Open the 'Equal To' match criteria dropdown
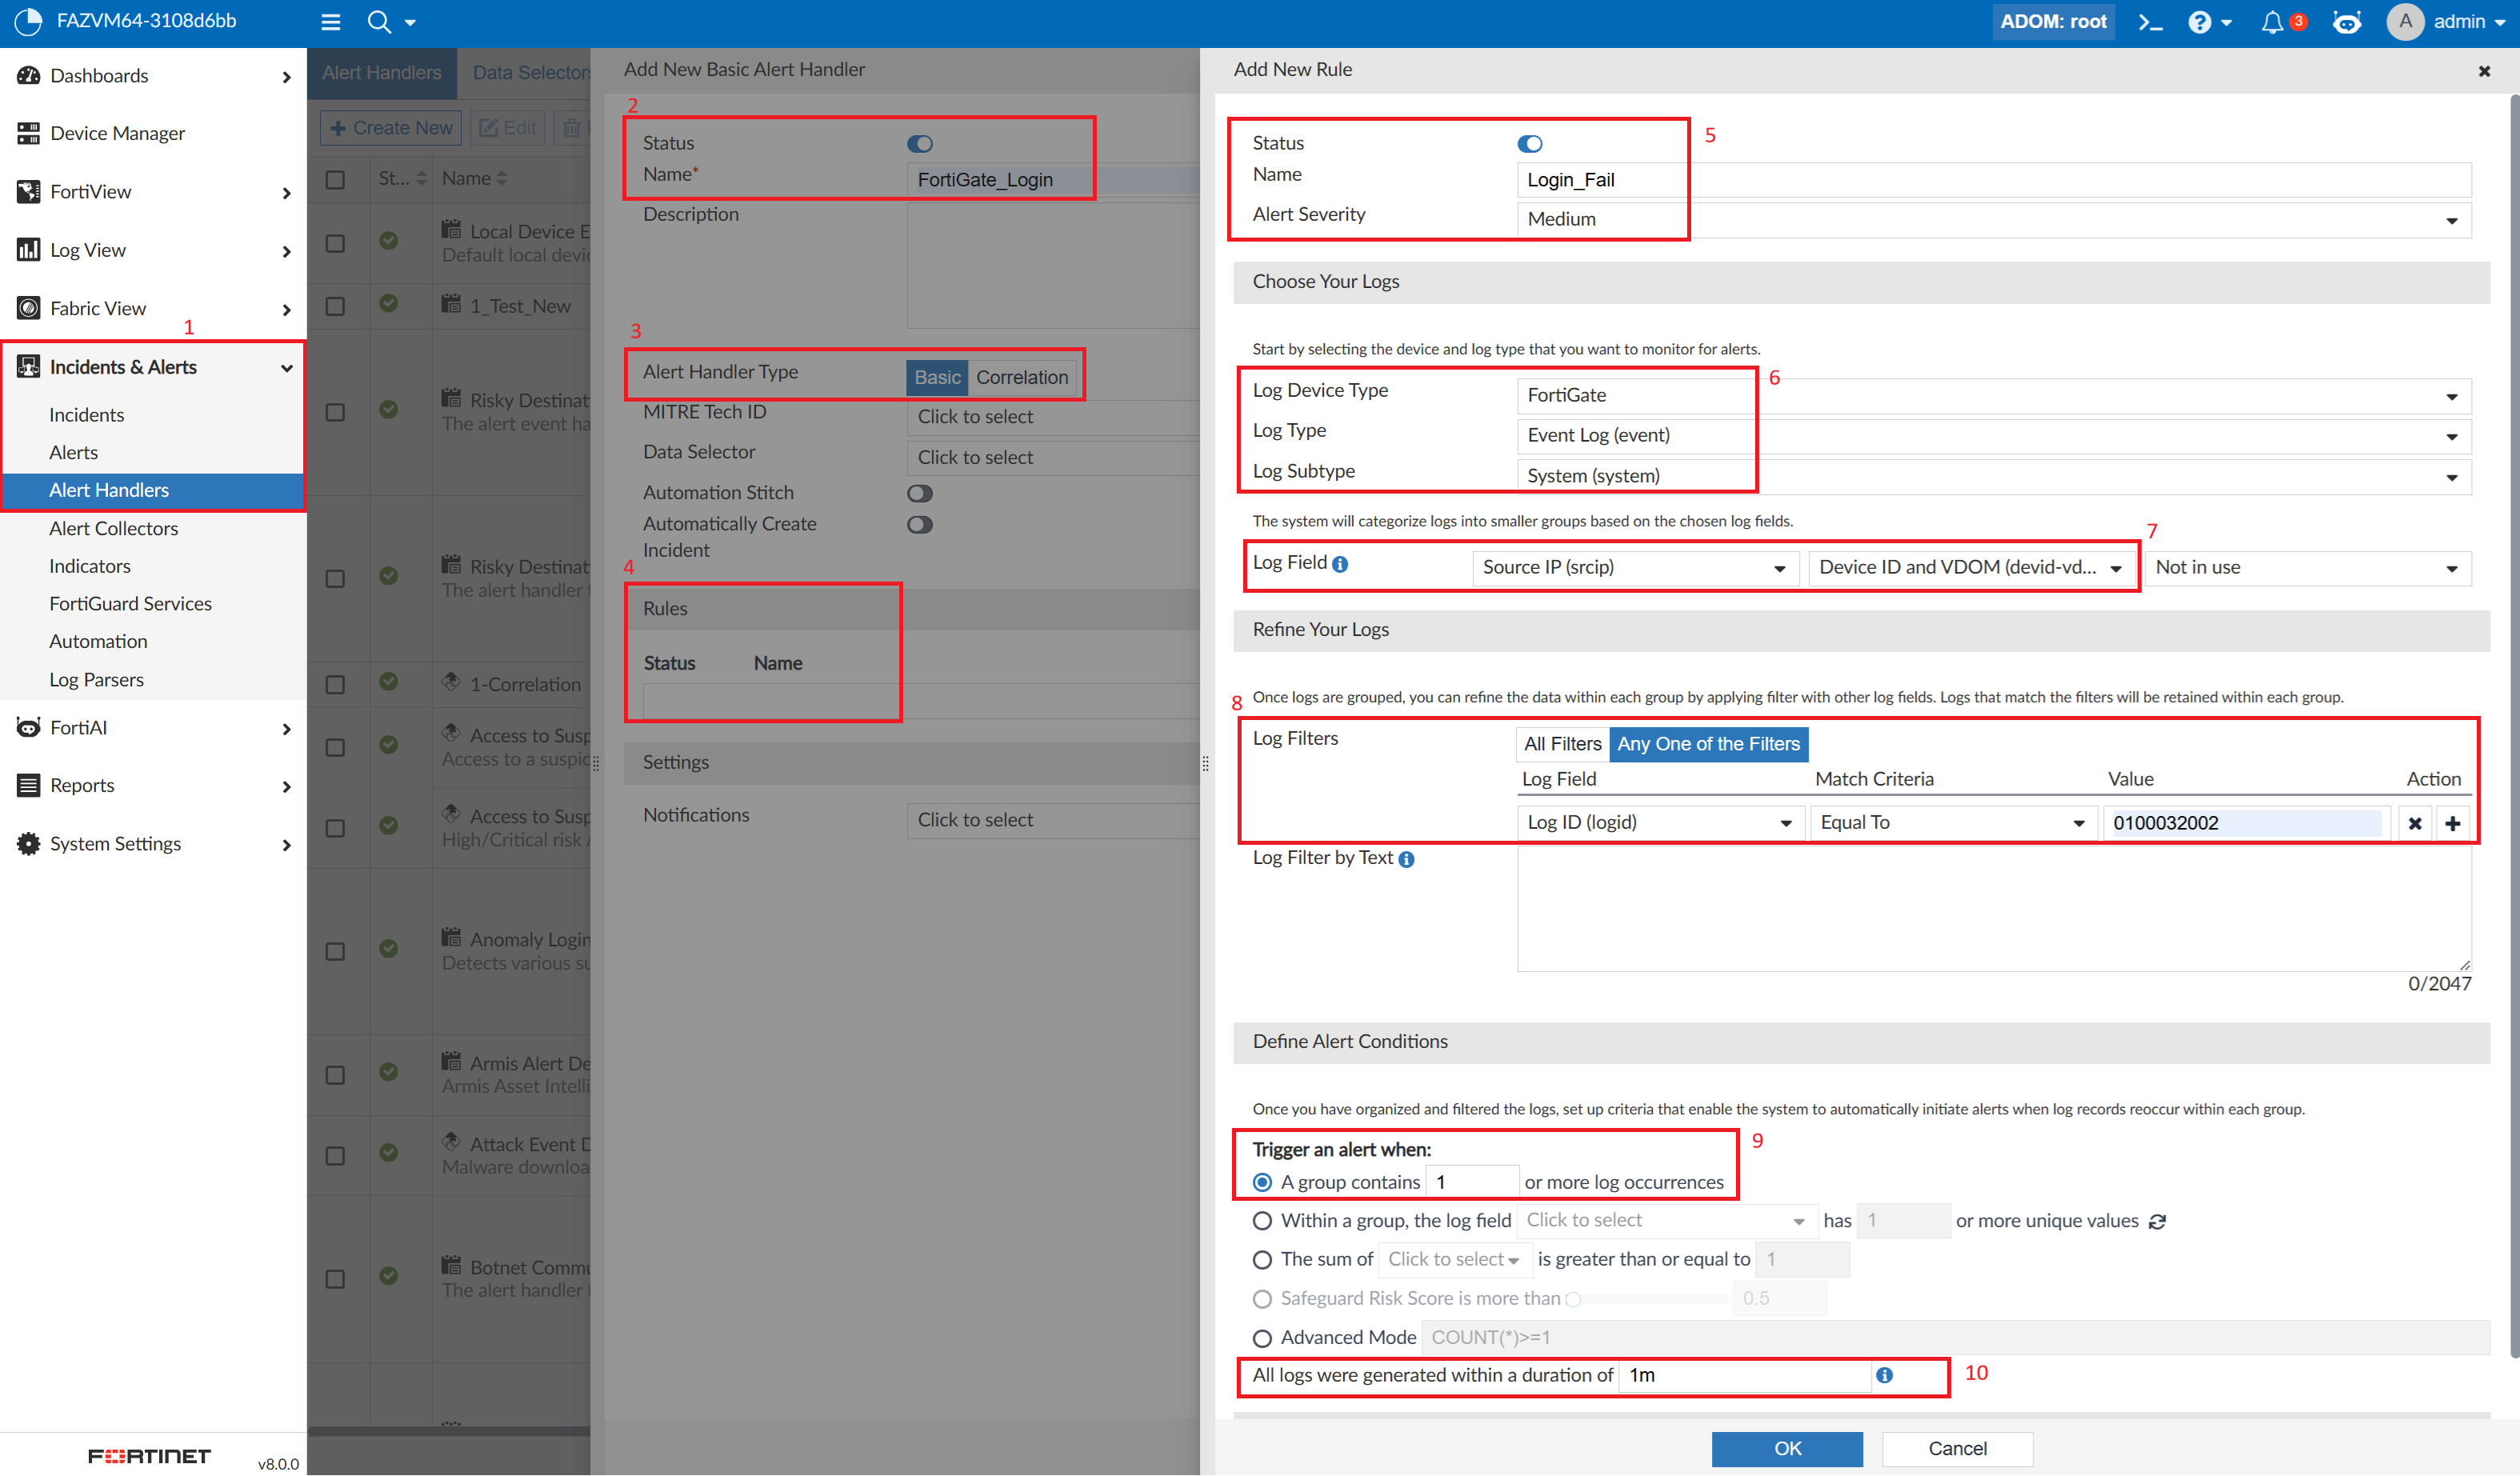This screenshot has width=2520, height=1476. [1953, 823]
